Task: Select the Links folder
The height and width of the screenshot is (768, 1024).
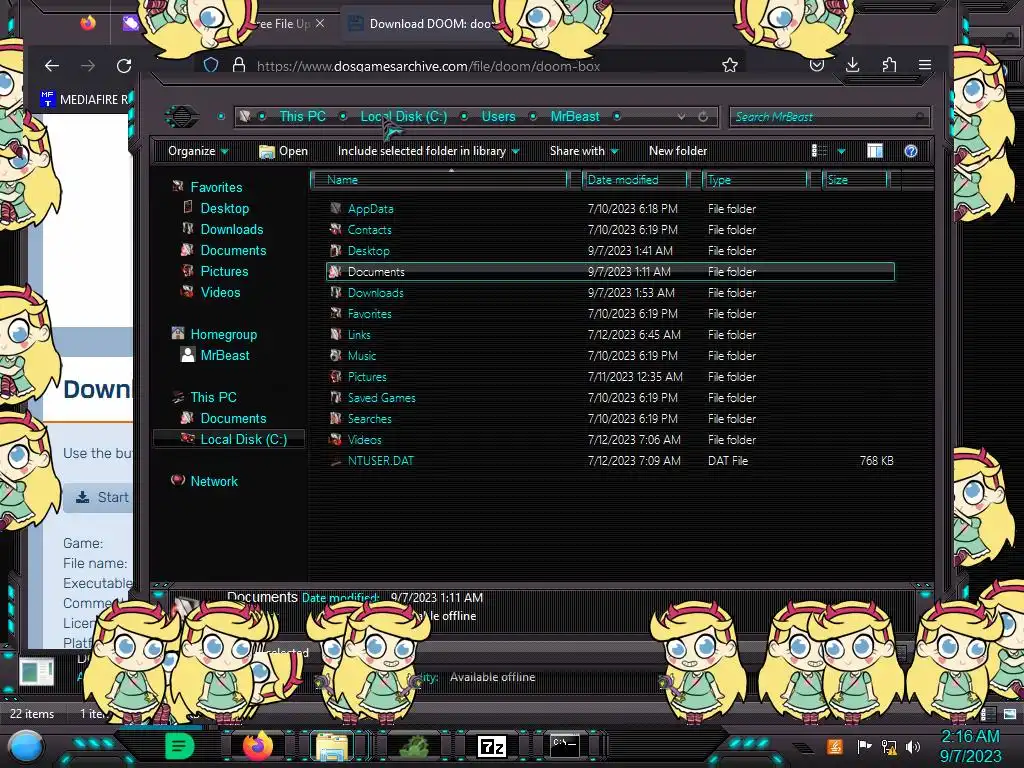Action: (610, 334)
